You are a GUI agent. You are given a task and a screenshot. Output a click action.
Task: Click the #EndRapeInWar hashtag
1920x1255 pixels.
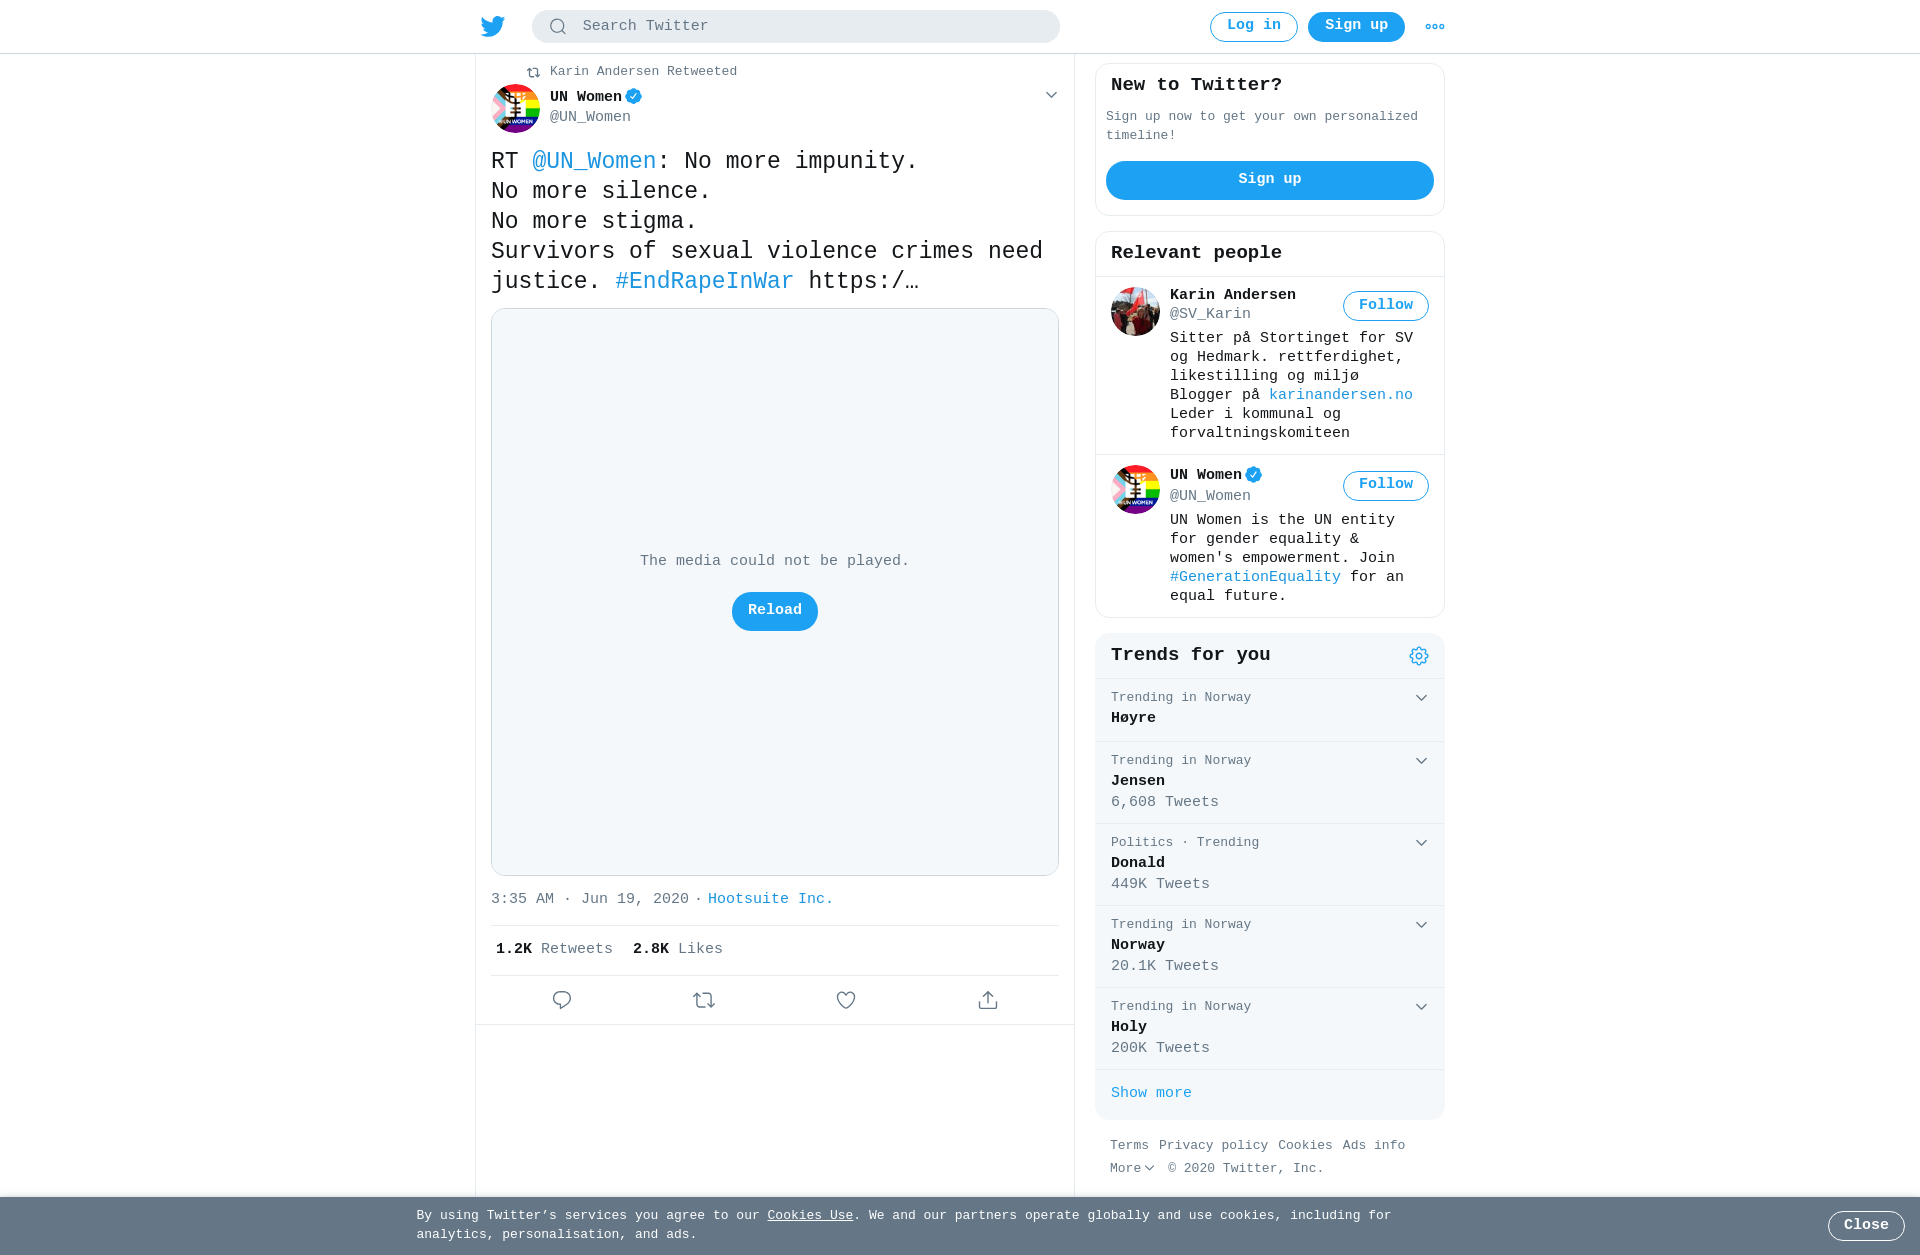tap(704, 281)
